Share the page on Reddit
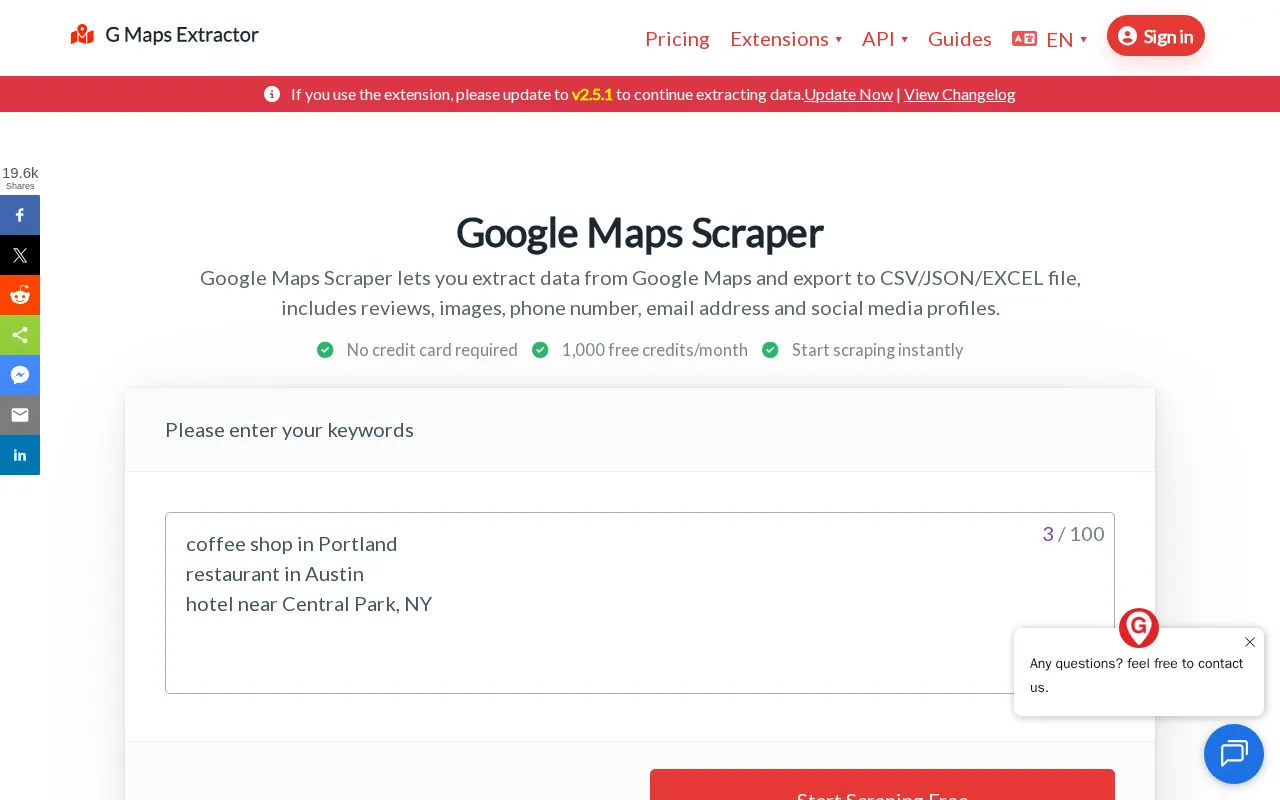 [20, 295]
